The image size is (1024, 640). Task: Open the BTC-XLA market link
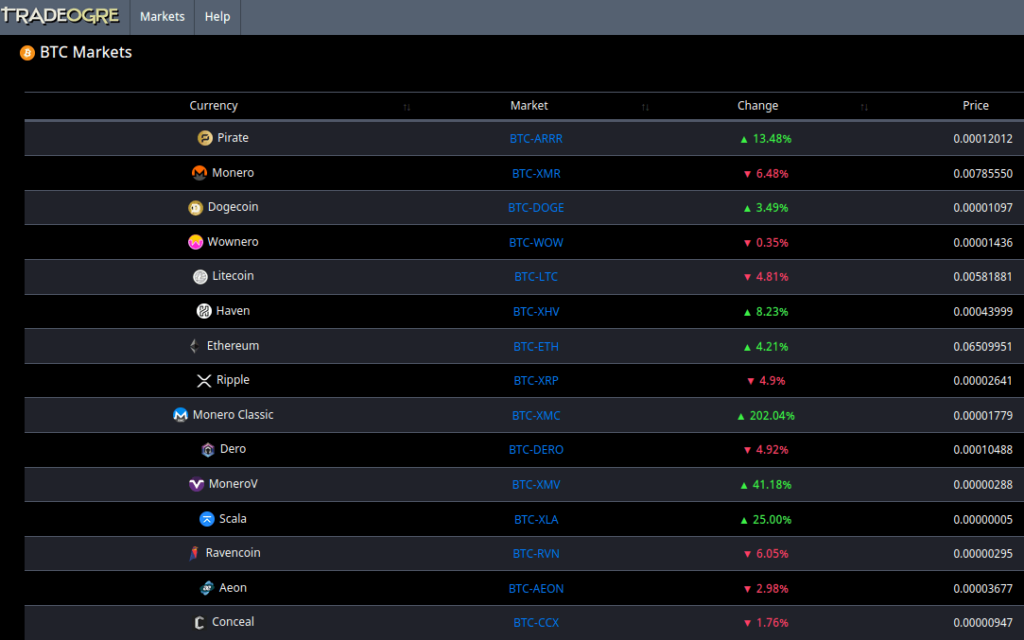tap(536, 520)
